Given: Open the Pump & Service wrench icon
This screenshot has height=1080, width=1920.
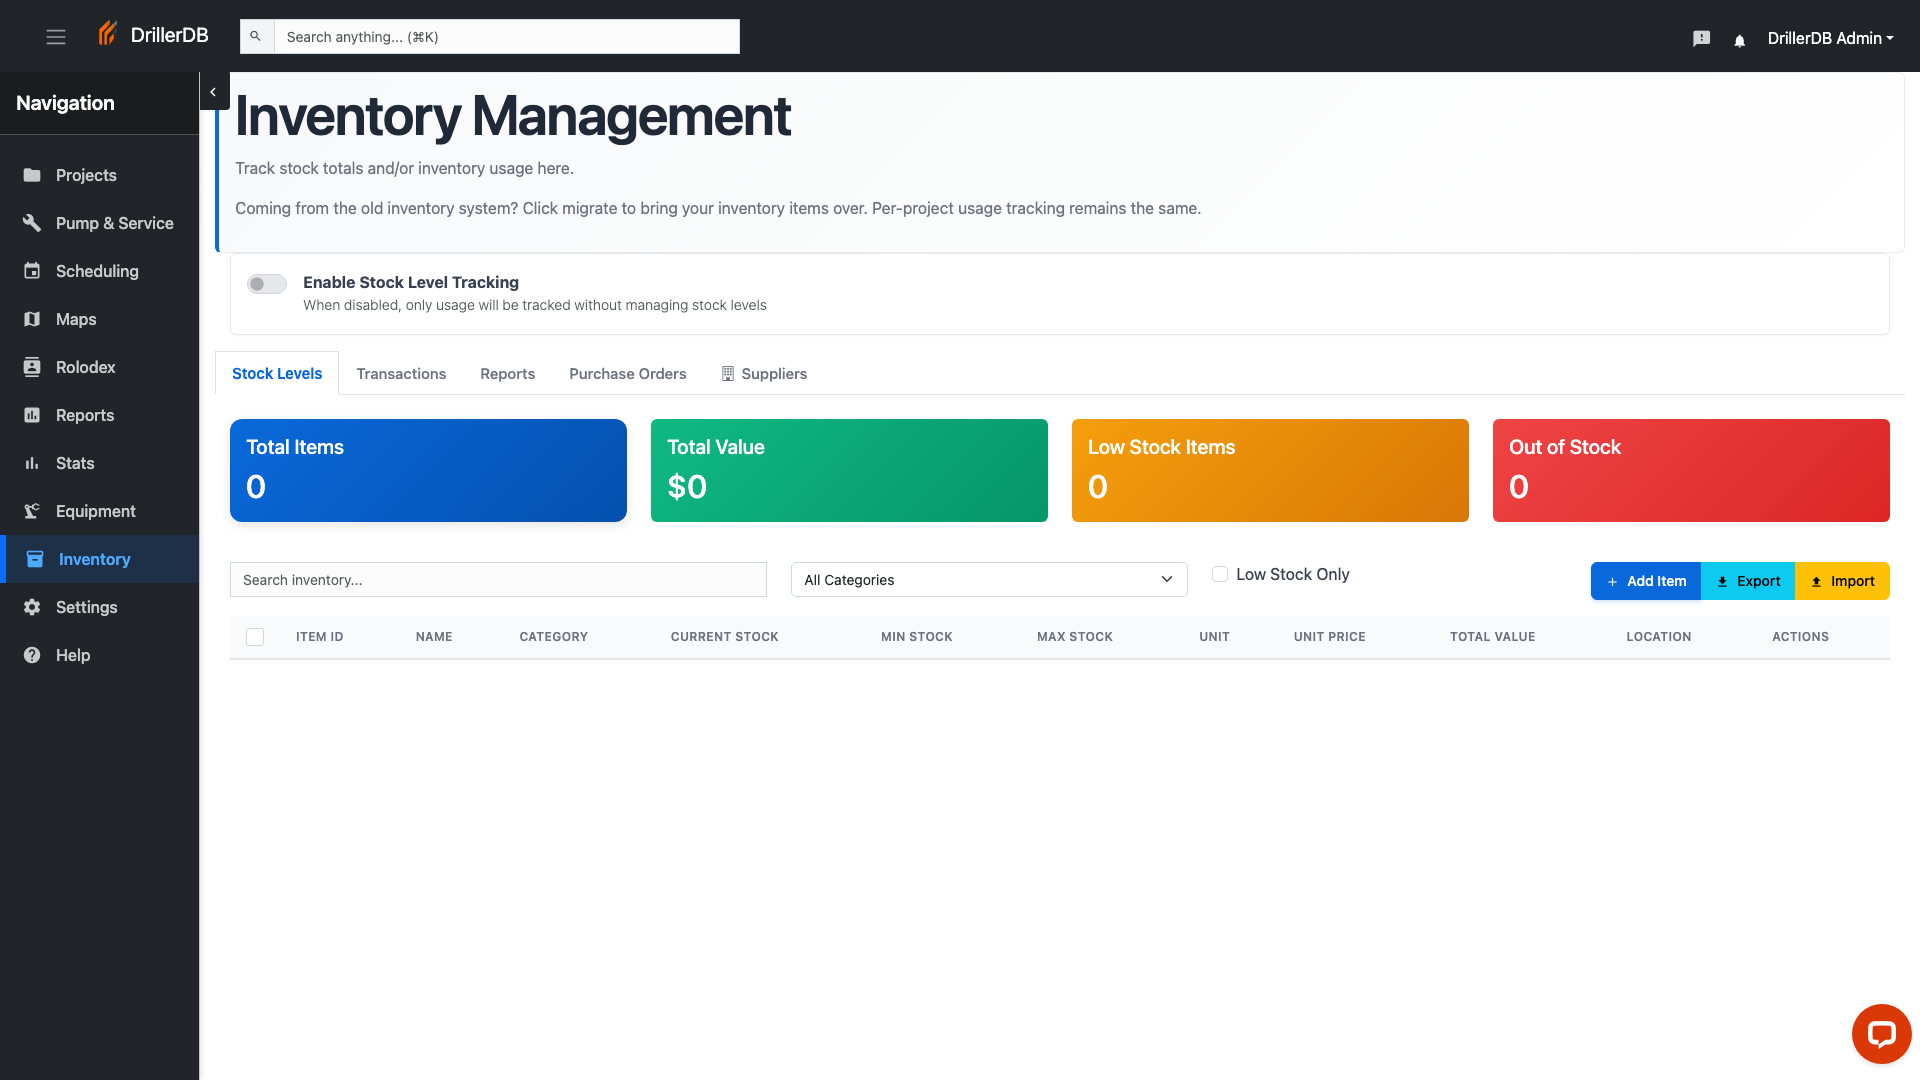Looking at the screenshot, I should pos(32,223).
